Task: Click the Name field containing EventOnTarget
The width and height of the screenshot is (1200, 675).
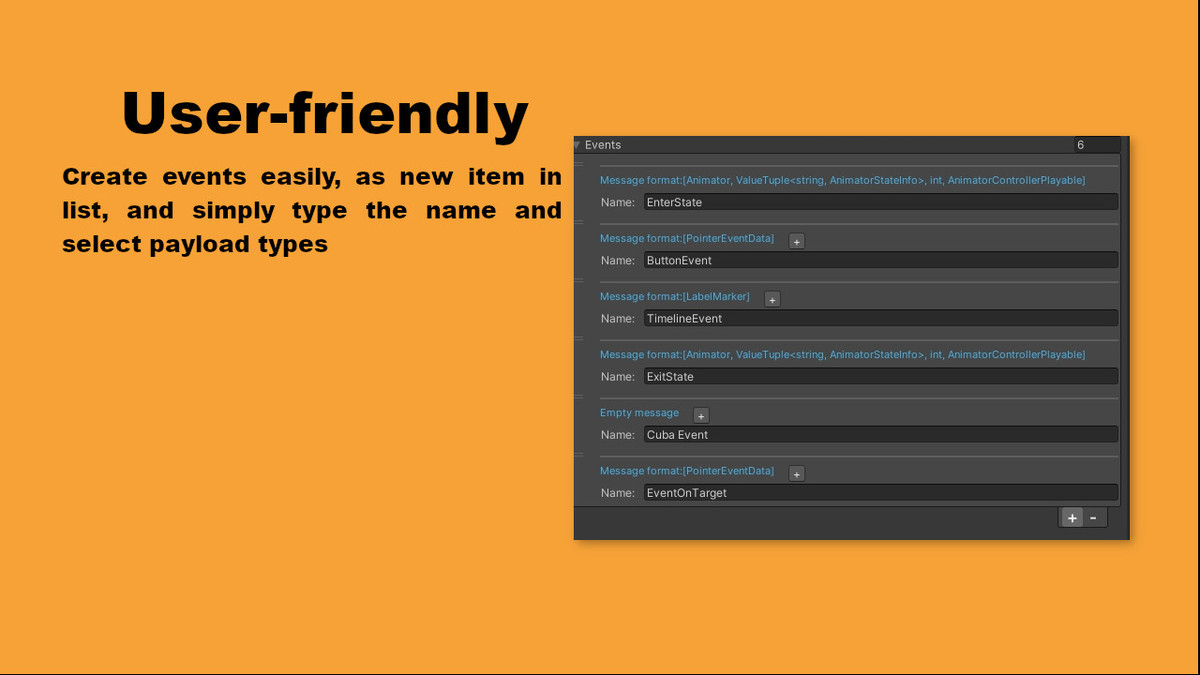Action: pos(881,492)
